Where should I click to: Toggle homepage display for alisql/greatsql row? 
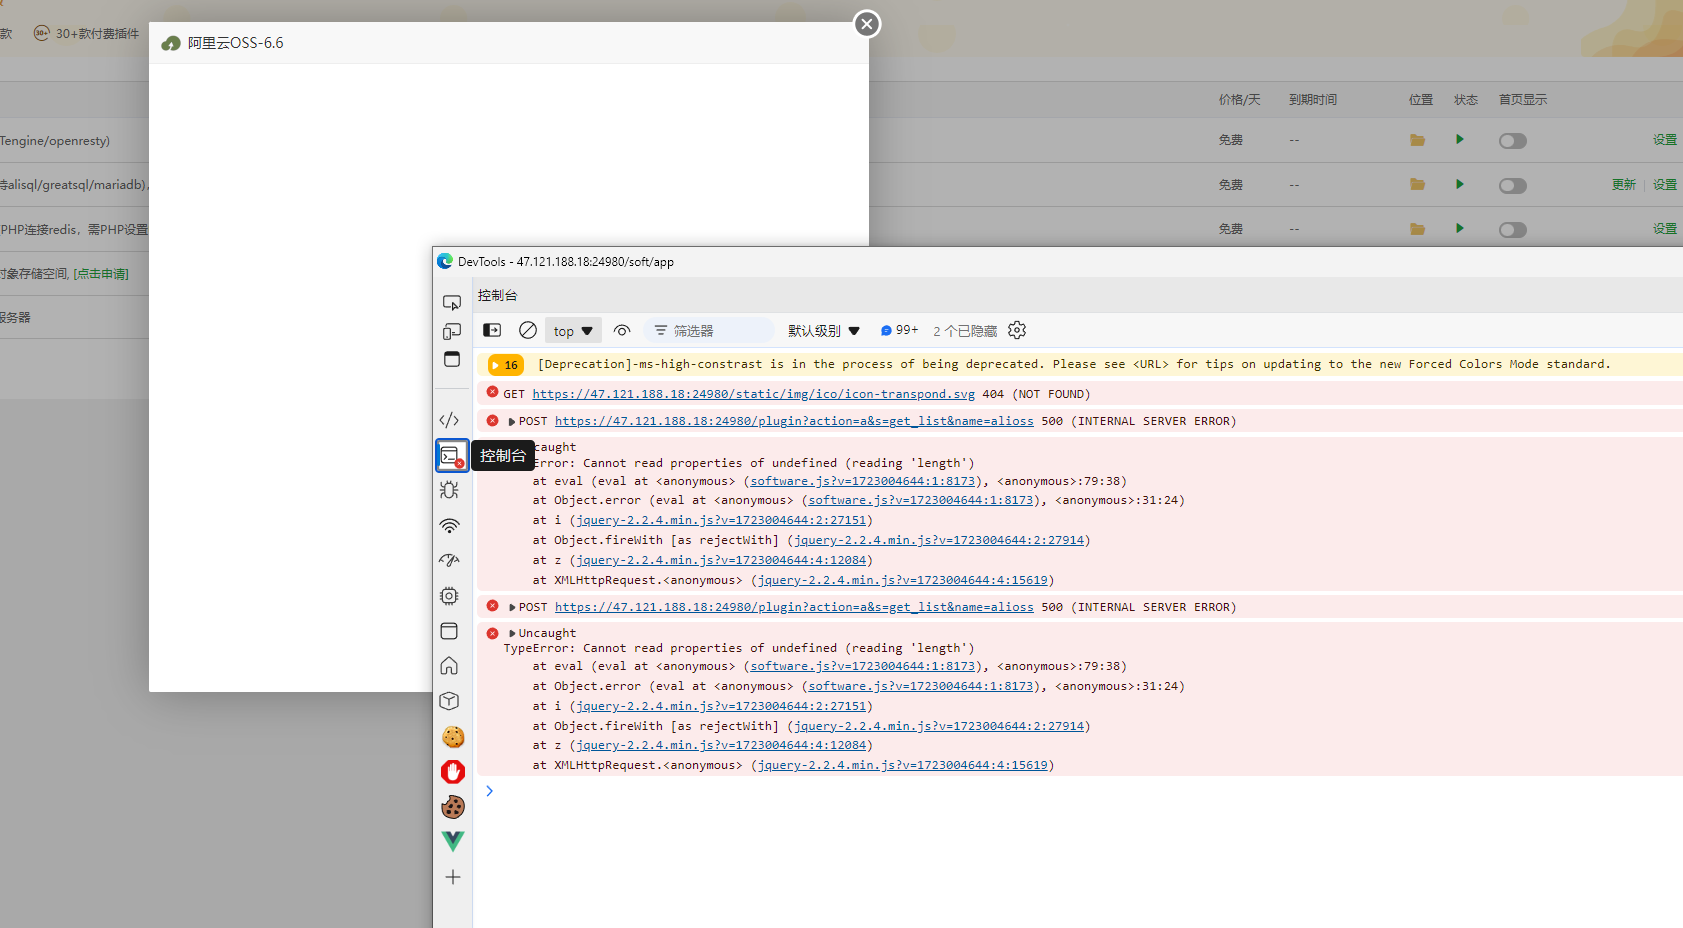coord(1513,186)
